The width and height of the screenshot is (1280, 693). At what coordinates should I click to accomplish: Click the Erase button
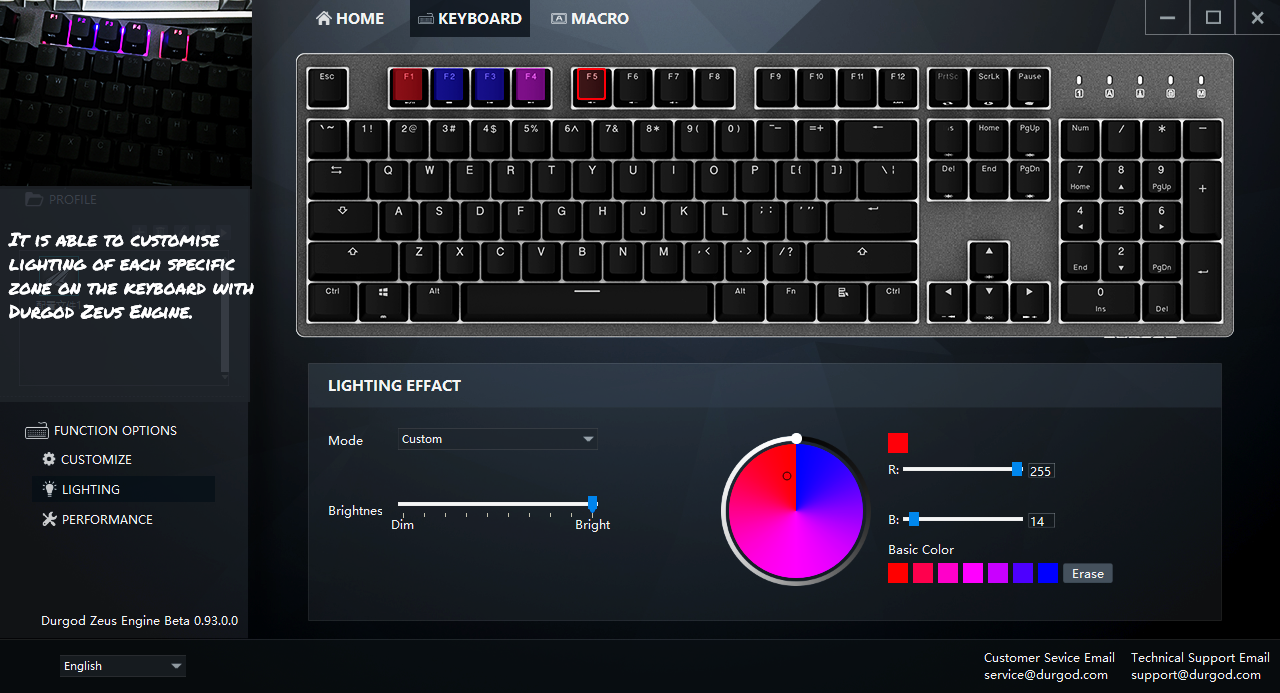coord(1088,573)
